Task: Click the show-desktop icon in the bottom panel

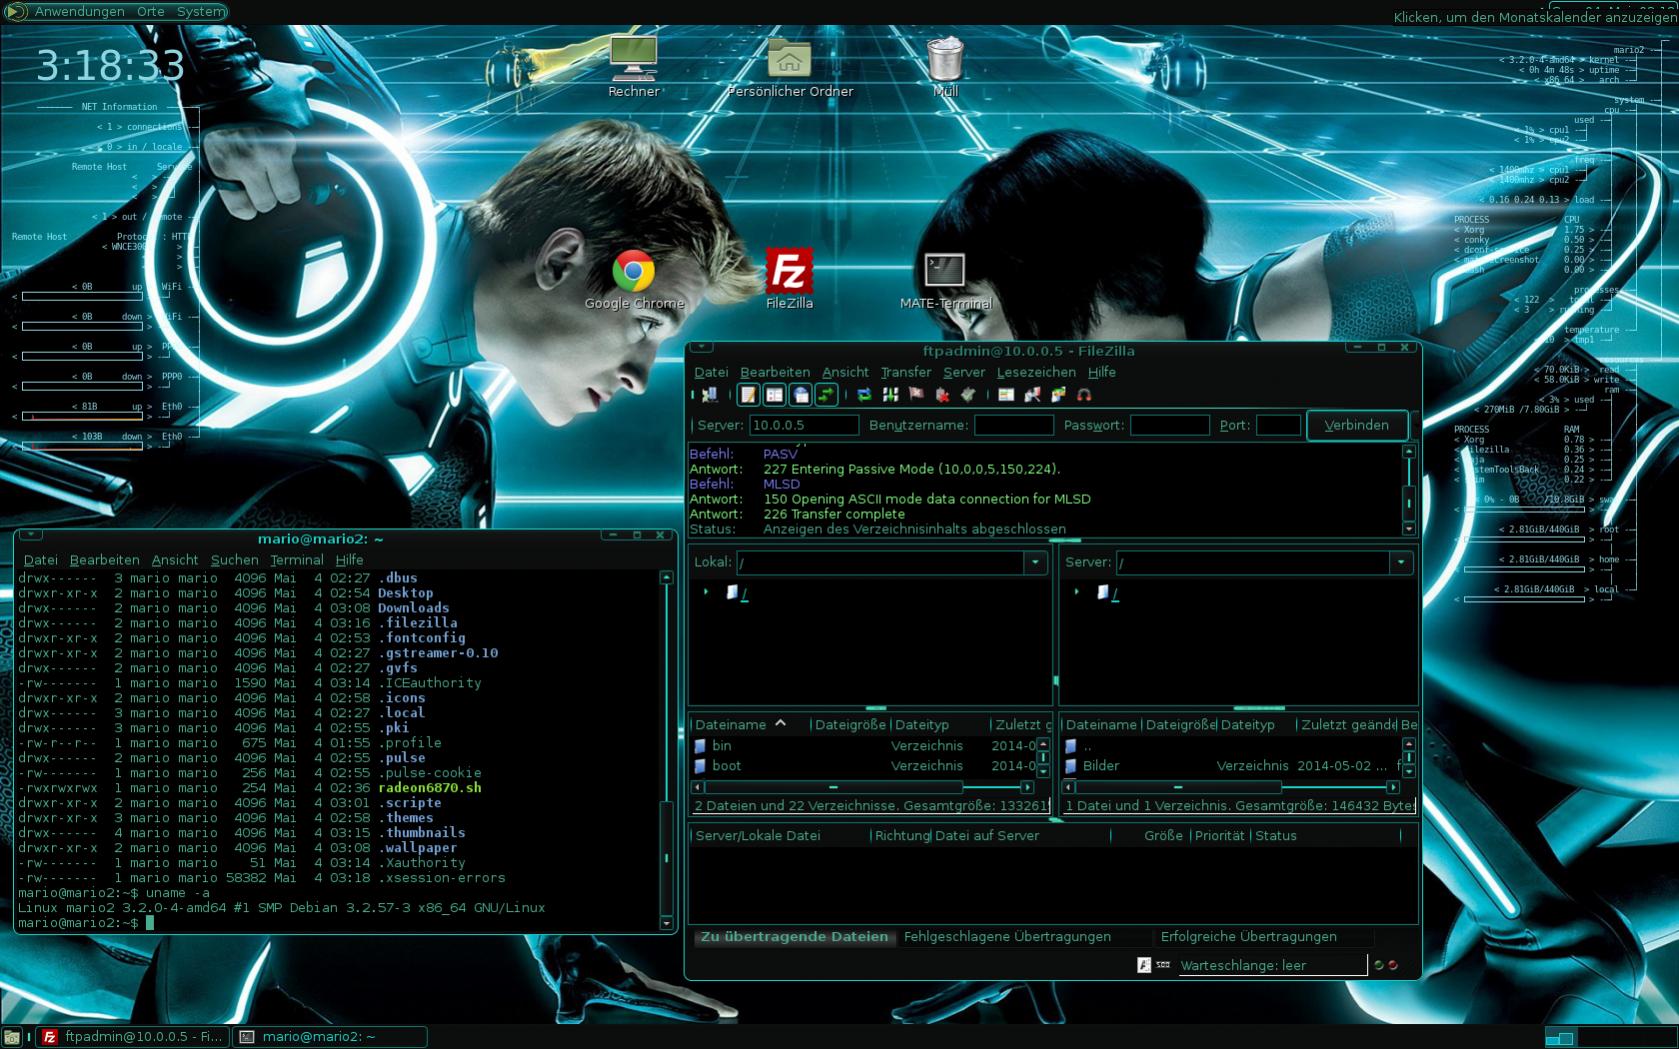Action: tap(11, 1038)
